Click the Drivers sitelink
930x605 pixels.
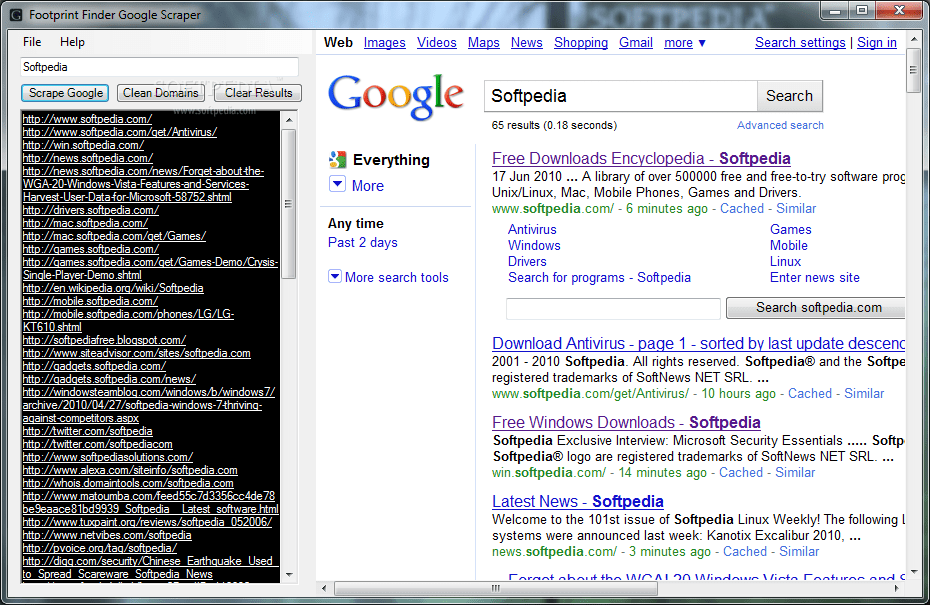[x=527, y=262]
